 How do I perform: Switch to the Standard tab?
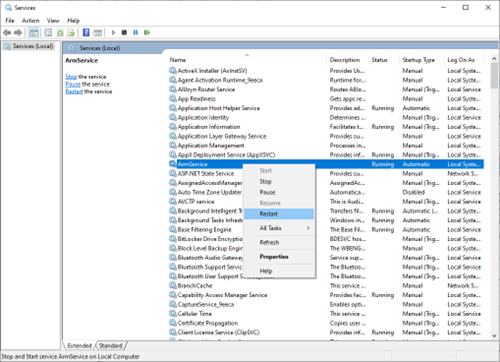point(111,346)
